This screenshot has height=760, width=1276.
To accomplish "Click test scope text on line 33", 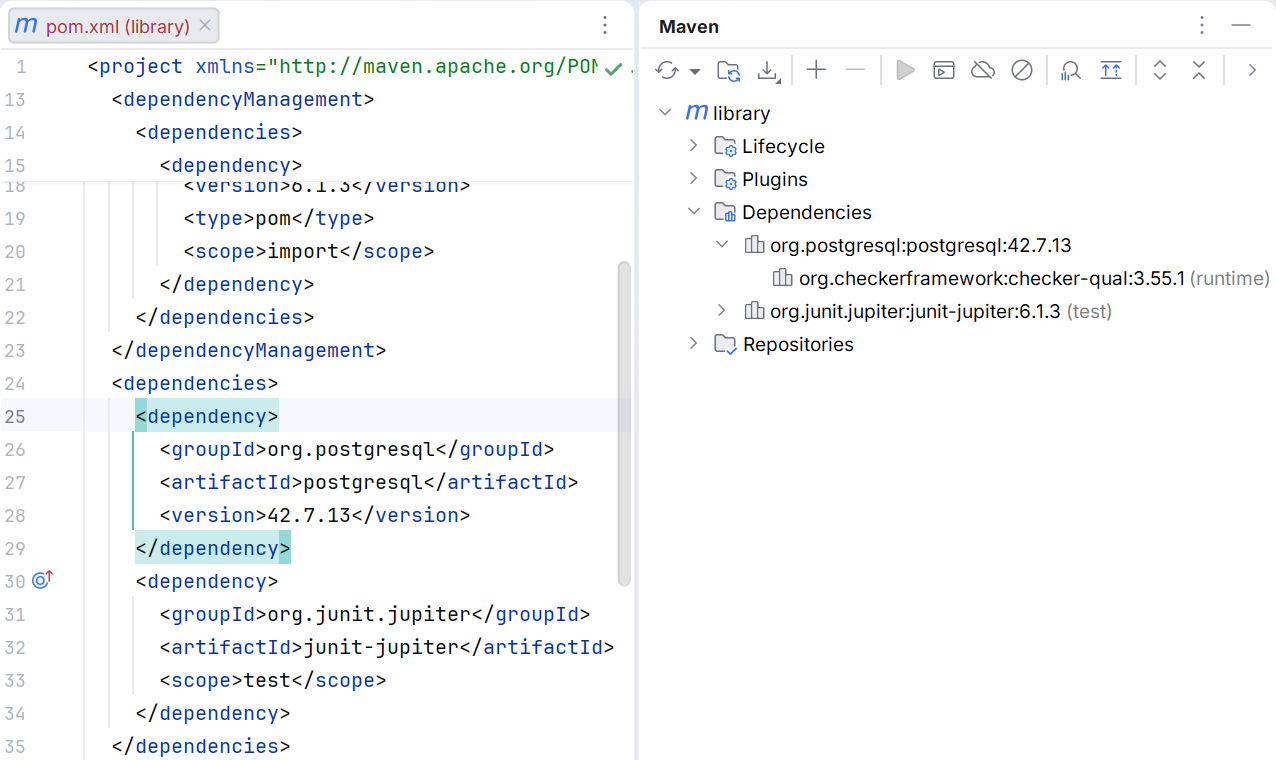I will [267, 680].
